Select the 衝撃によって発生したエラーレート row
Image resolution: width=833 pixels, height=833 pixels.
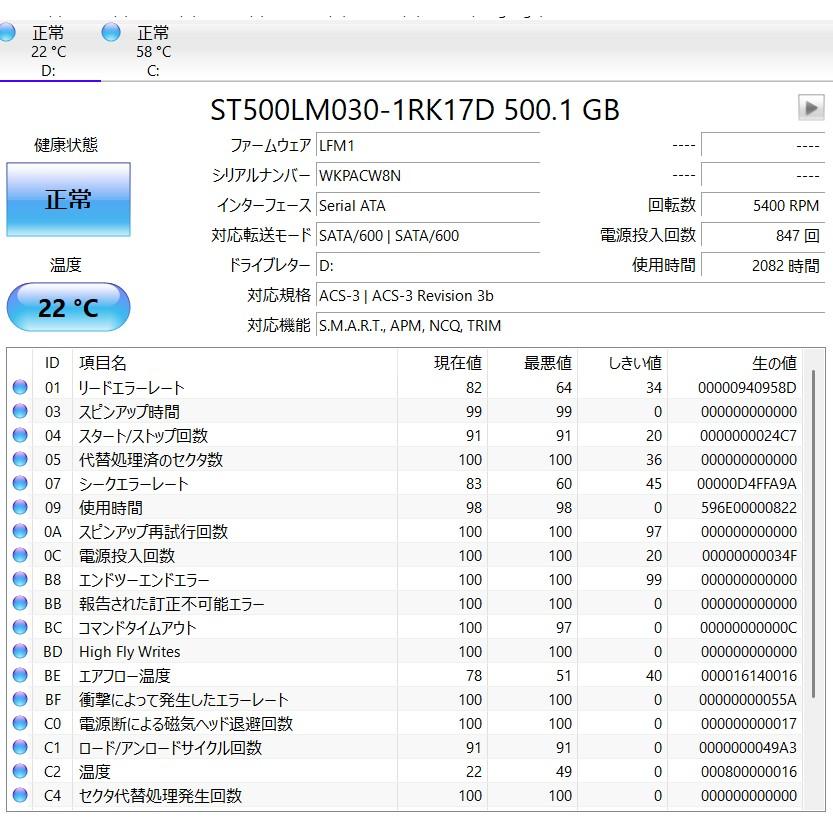[x=406, y=699]
